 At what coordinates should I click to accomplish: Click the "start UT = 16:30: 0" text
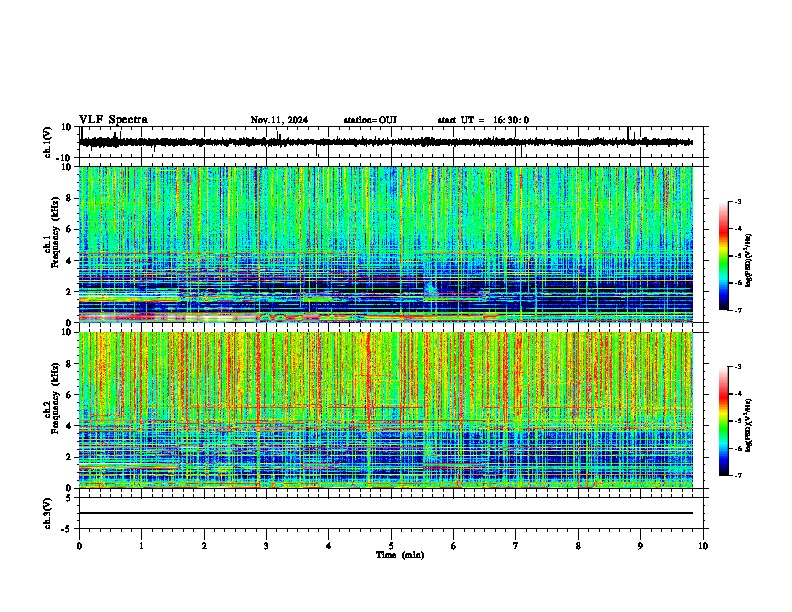(x=483, y=120)
